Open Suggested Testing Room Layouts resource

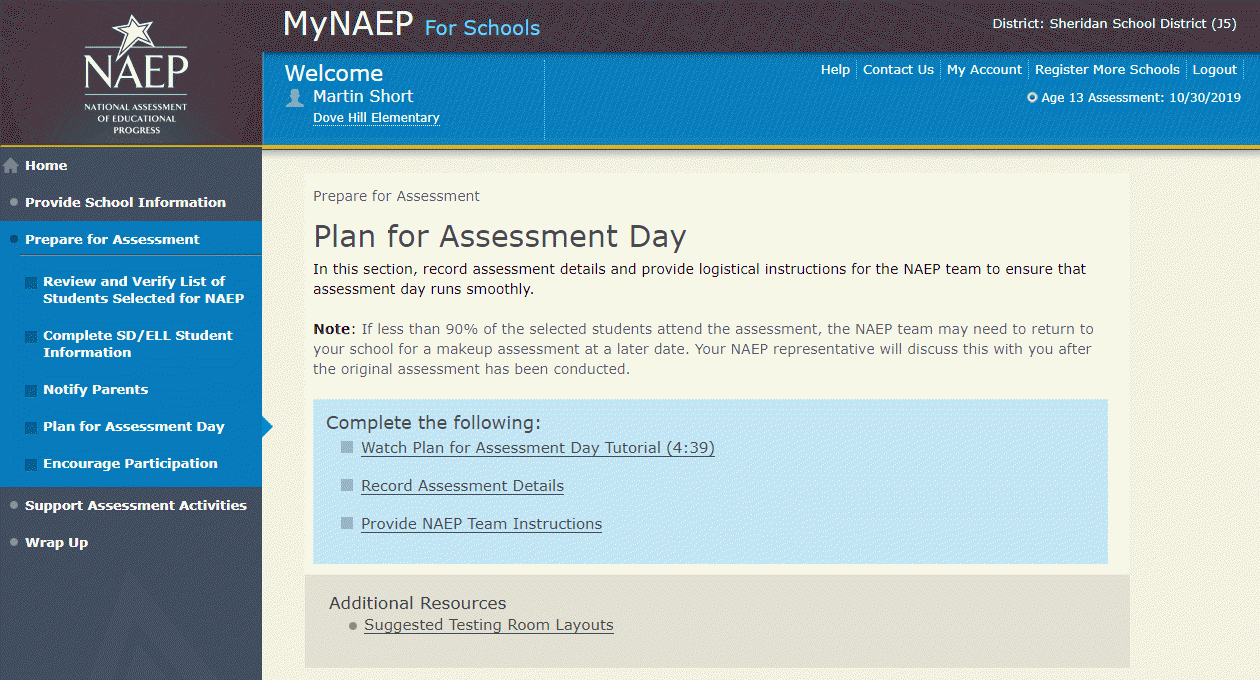point(488,625)
